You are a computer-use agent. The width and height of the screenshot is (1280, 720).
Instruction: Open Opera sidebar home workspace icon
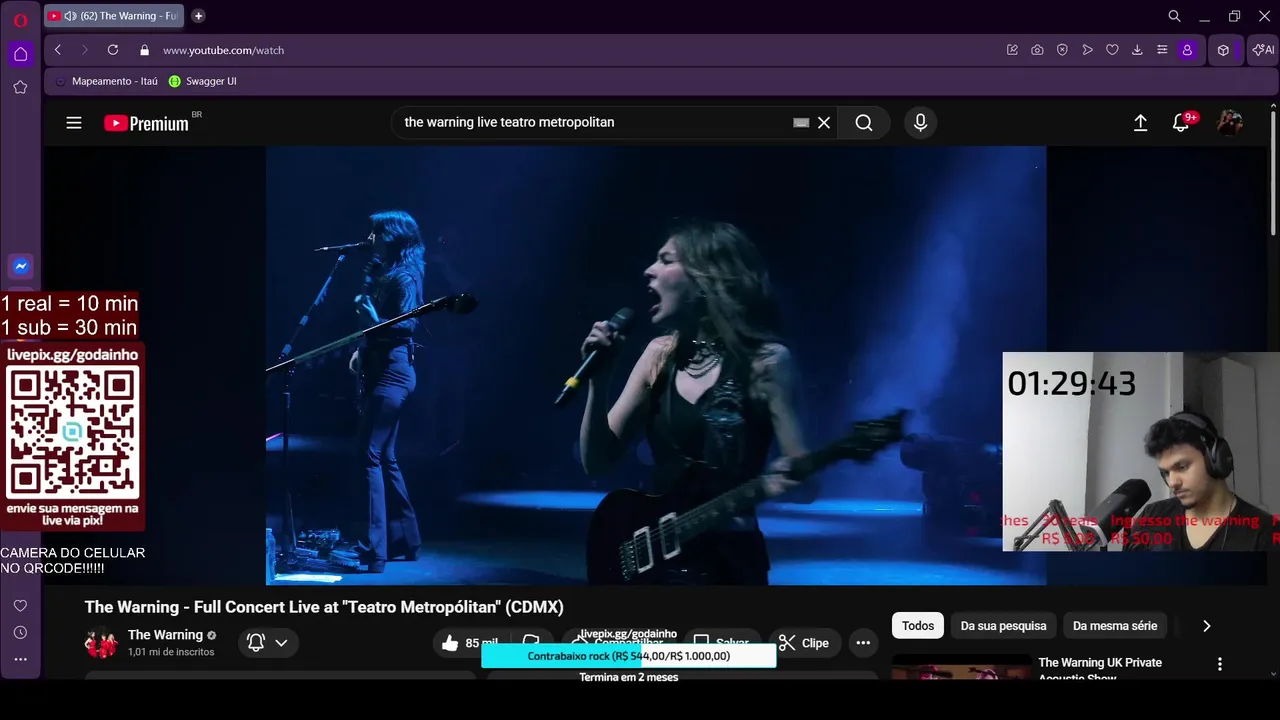coord(20,54)
